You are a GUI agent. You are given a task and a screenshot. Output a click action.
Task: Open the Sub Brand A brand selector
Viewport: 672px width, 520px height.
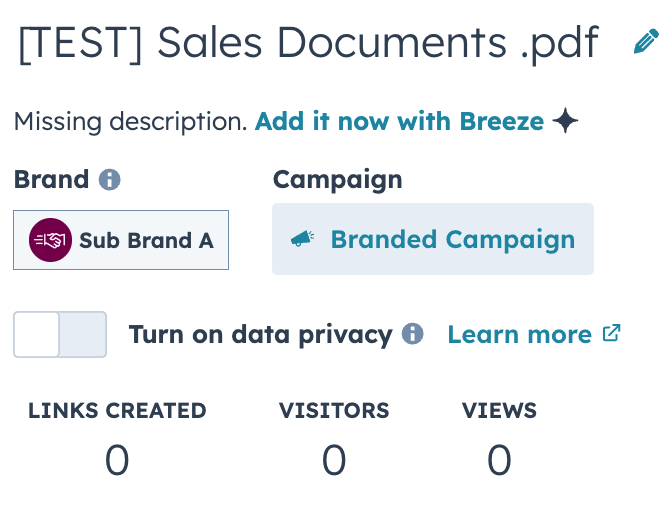tap(121, 240)
